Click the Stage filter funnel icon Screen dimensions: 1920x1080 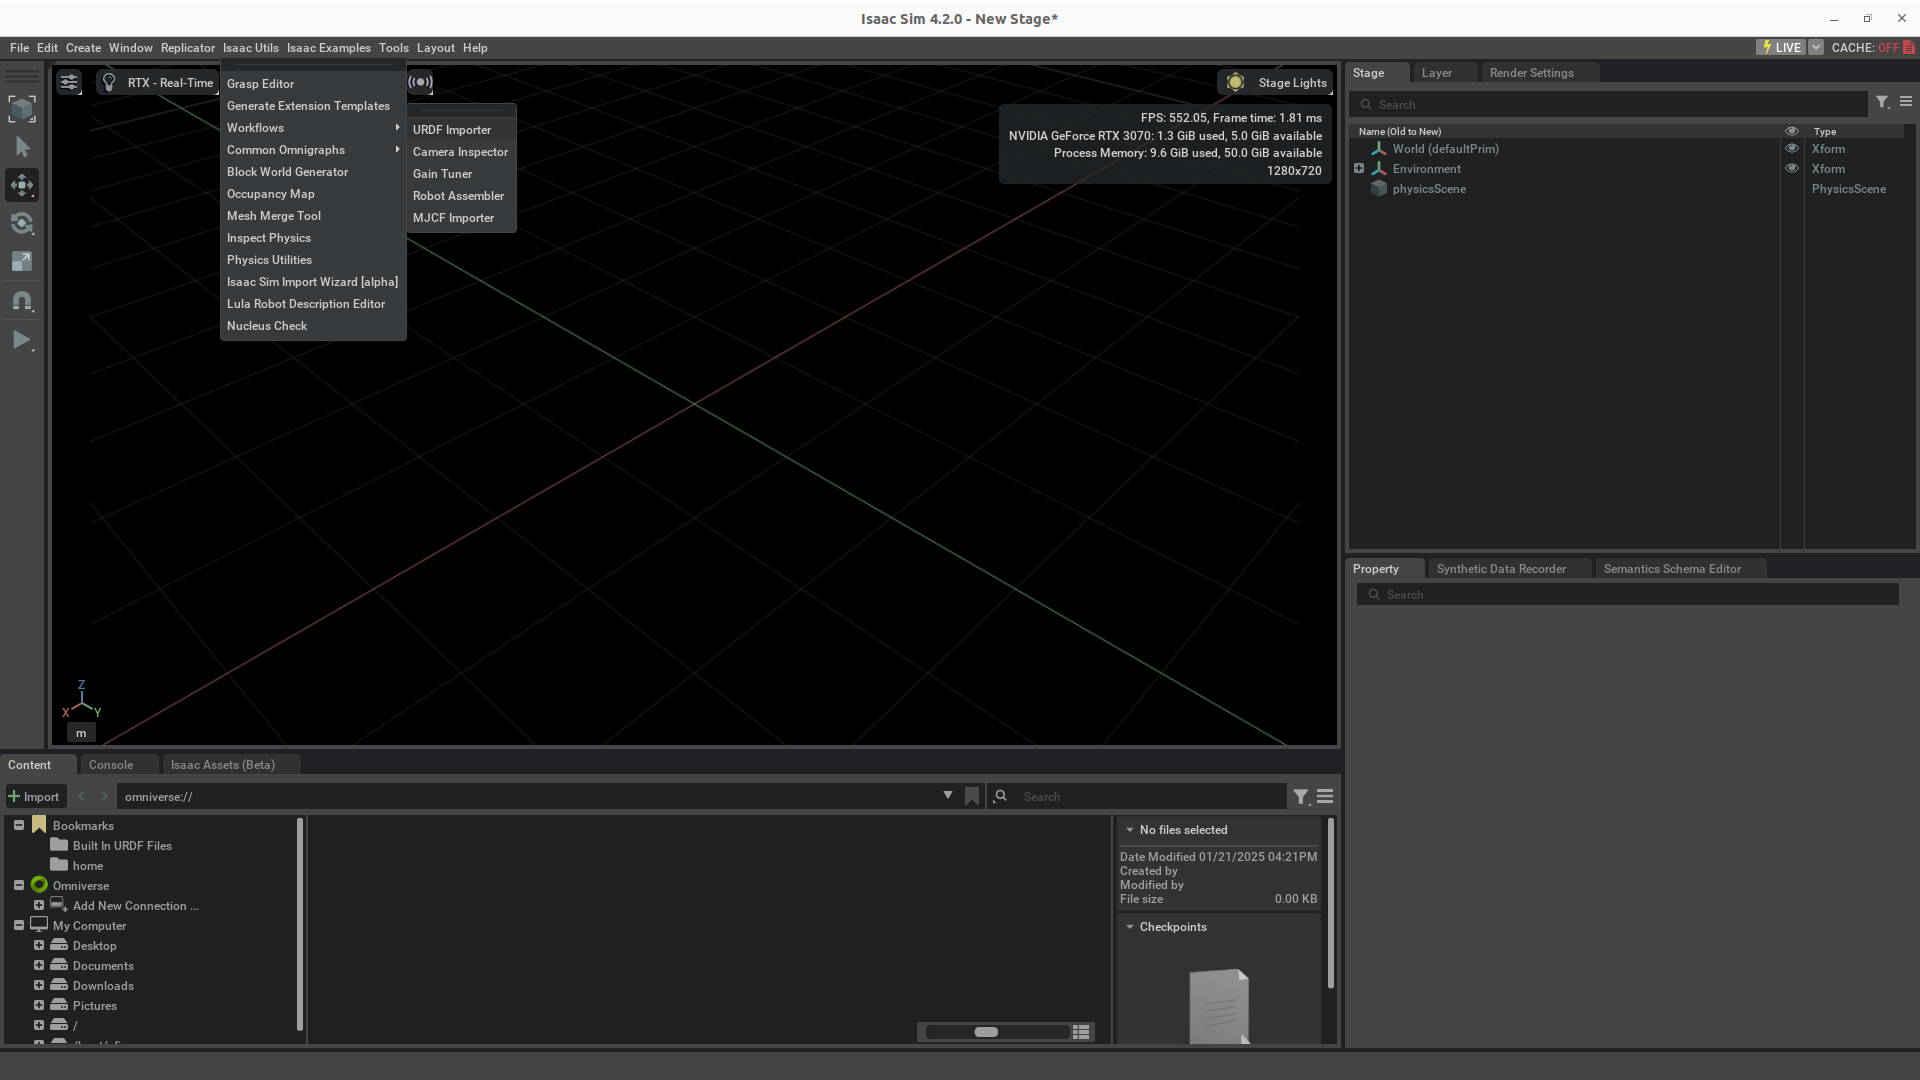pyautogui.click(x=1882, y=103)
